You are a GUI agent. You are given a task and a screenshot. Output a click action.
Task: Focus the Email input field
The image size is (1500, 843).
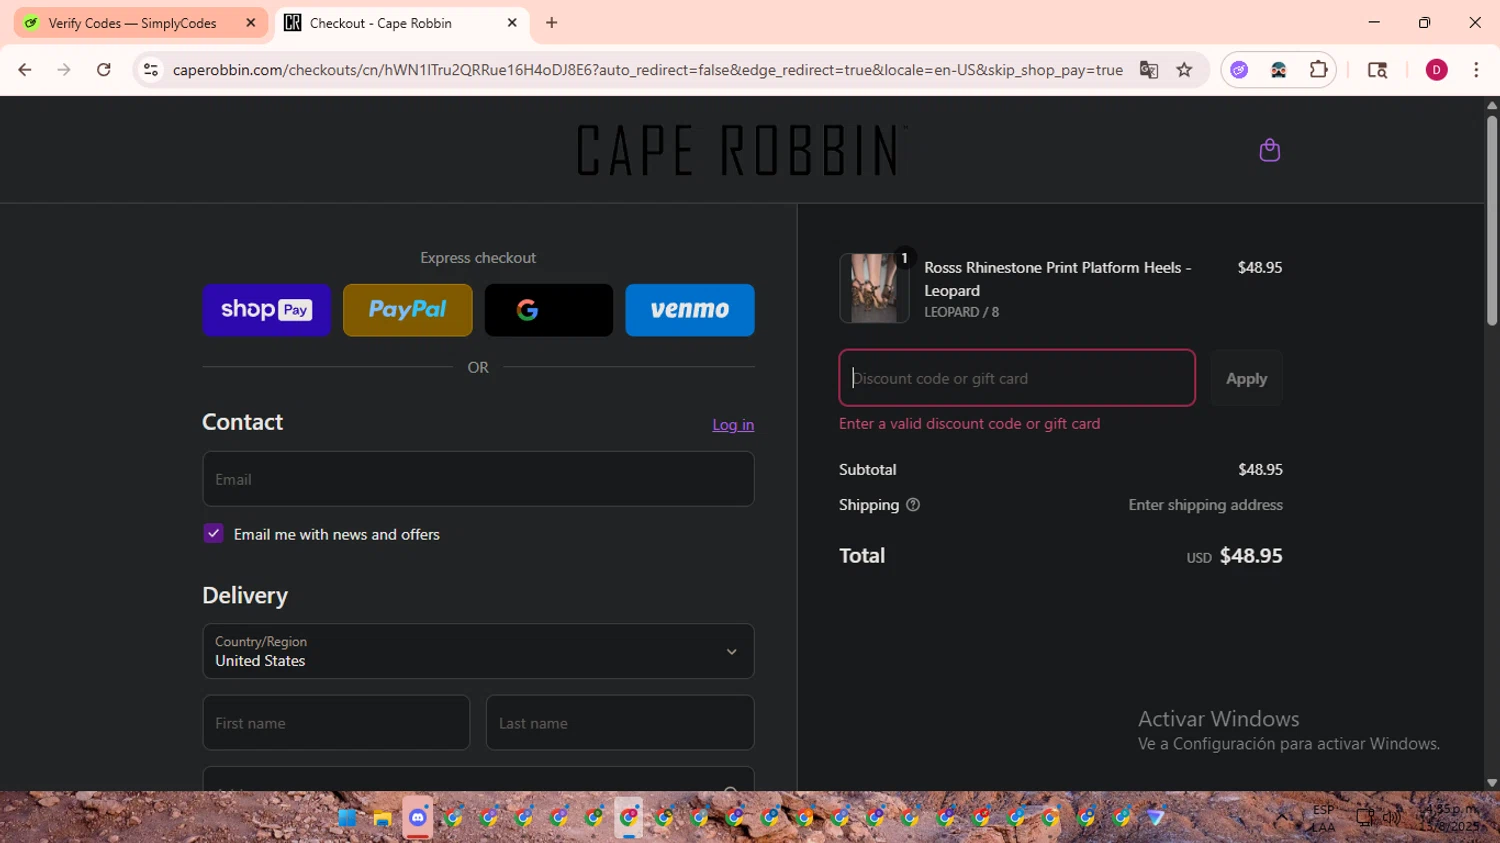478,479
